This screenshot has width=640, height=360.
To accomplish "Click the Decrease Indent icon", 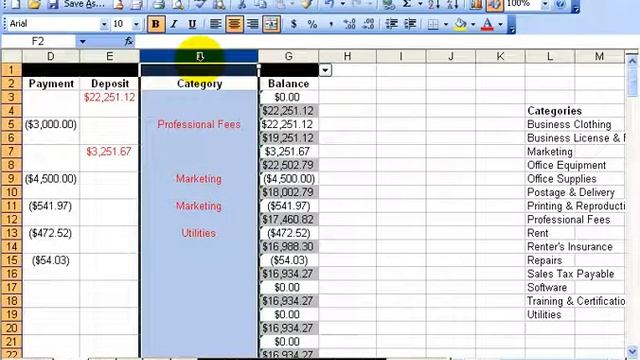I will pos(391,24).
